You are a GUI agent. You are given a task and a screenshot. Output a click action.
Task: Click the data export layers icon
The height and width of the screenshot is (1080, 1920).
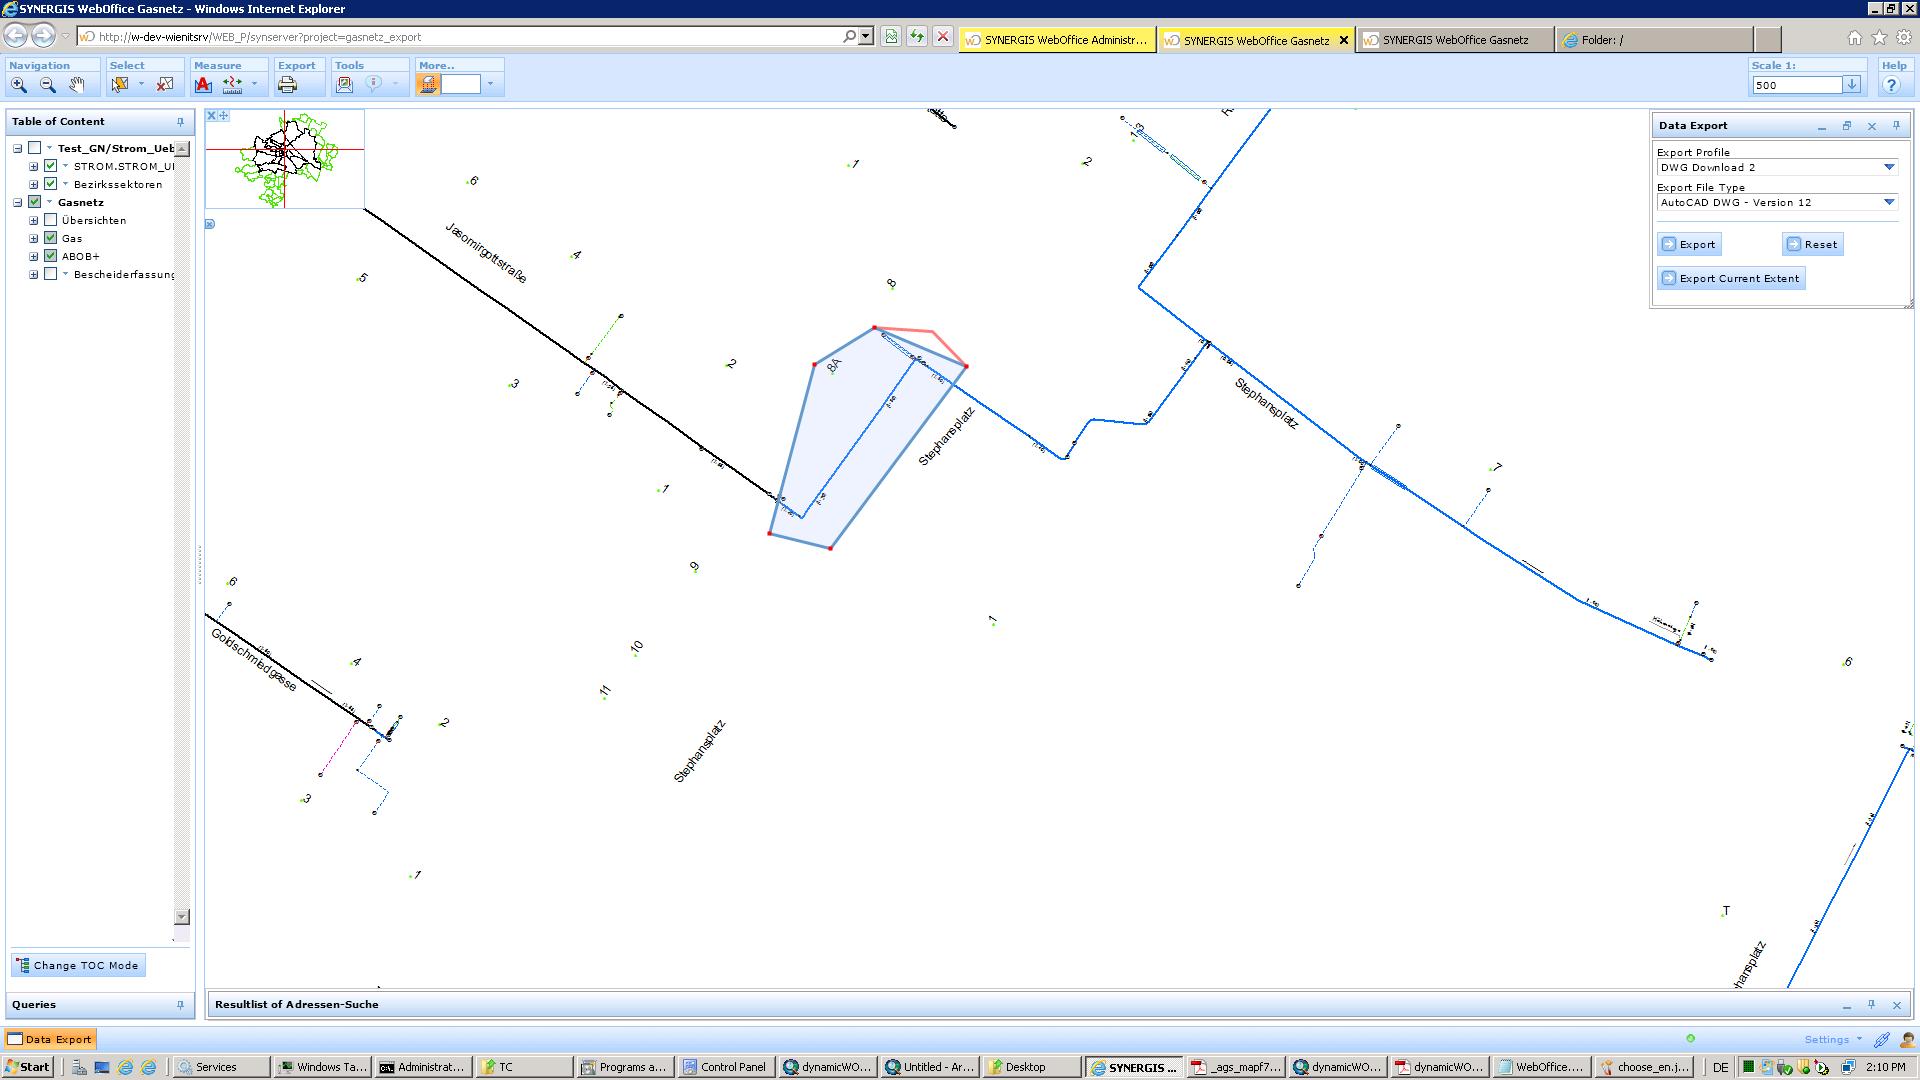tap(428, 85)
